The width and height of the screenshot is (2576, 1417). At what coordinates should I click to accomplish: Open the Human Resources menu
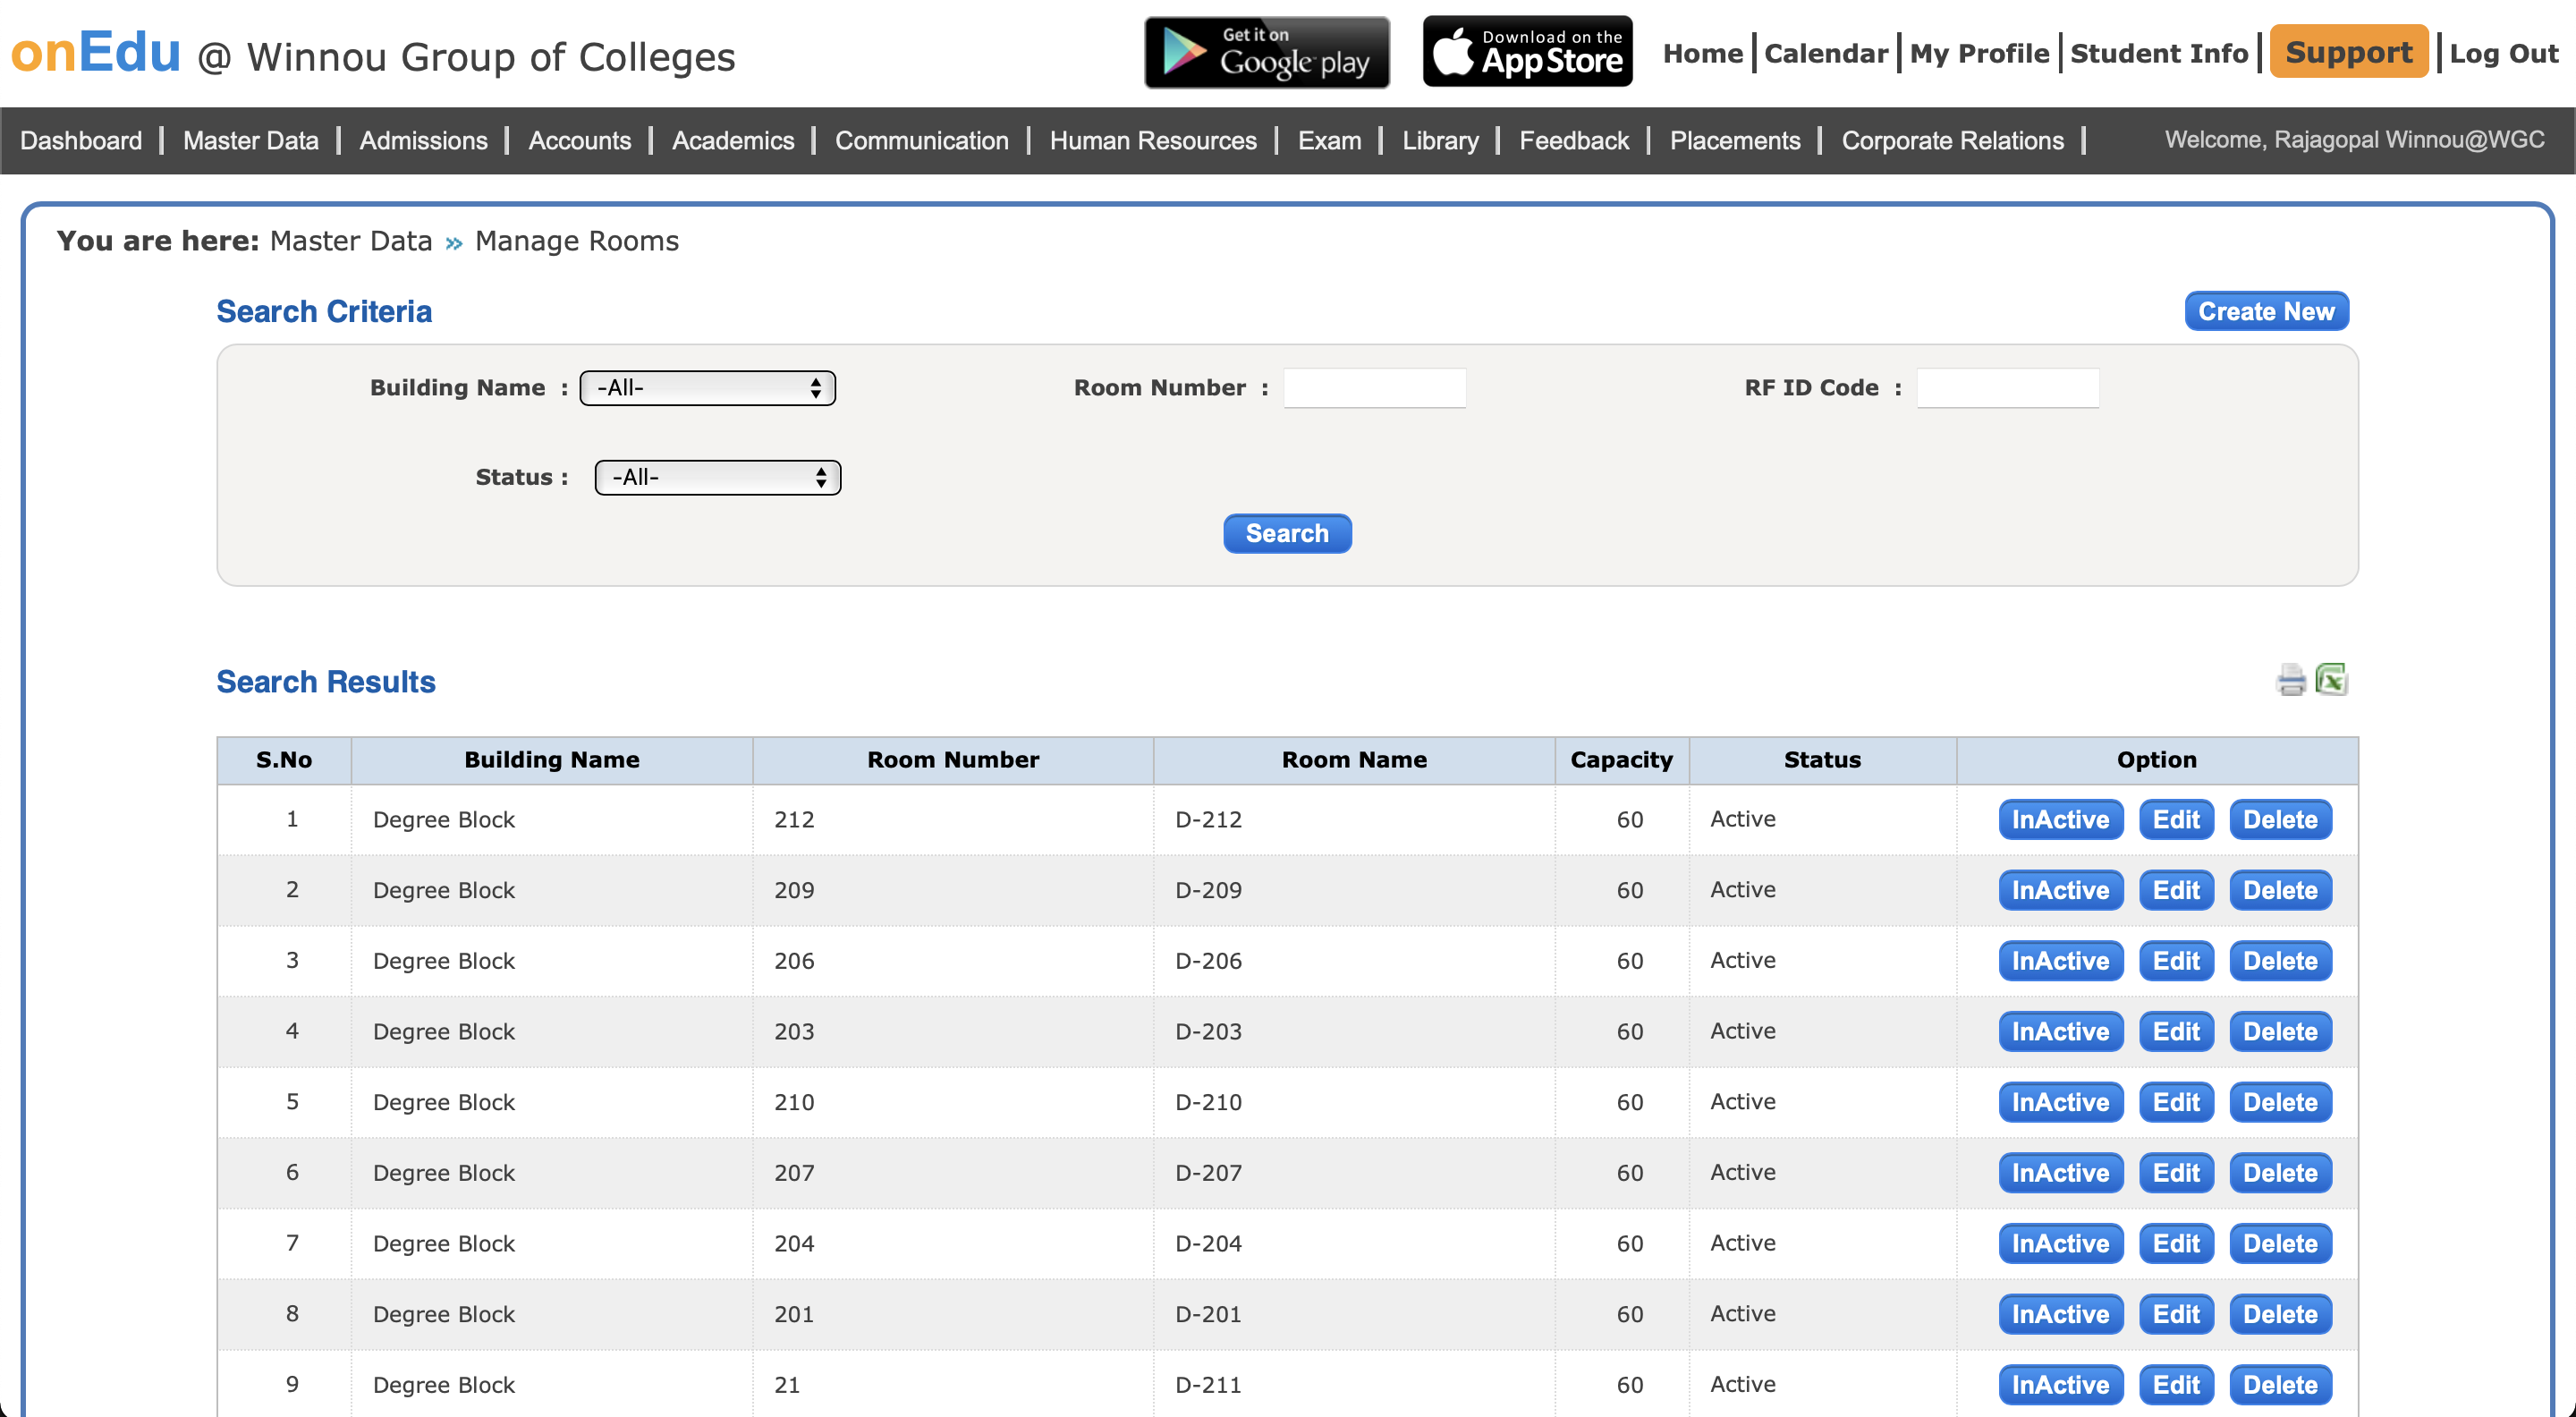(1152, 141)
